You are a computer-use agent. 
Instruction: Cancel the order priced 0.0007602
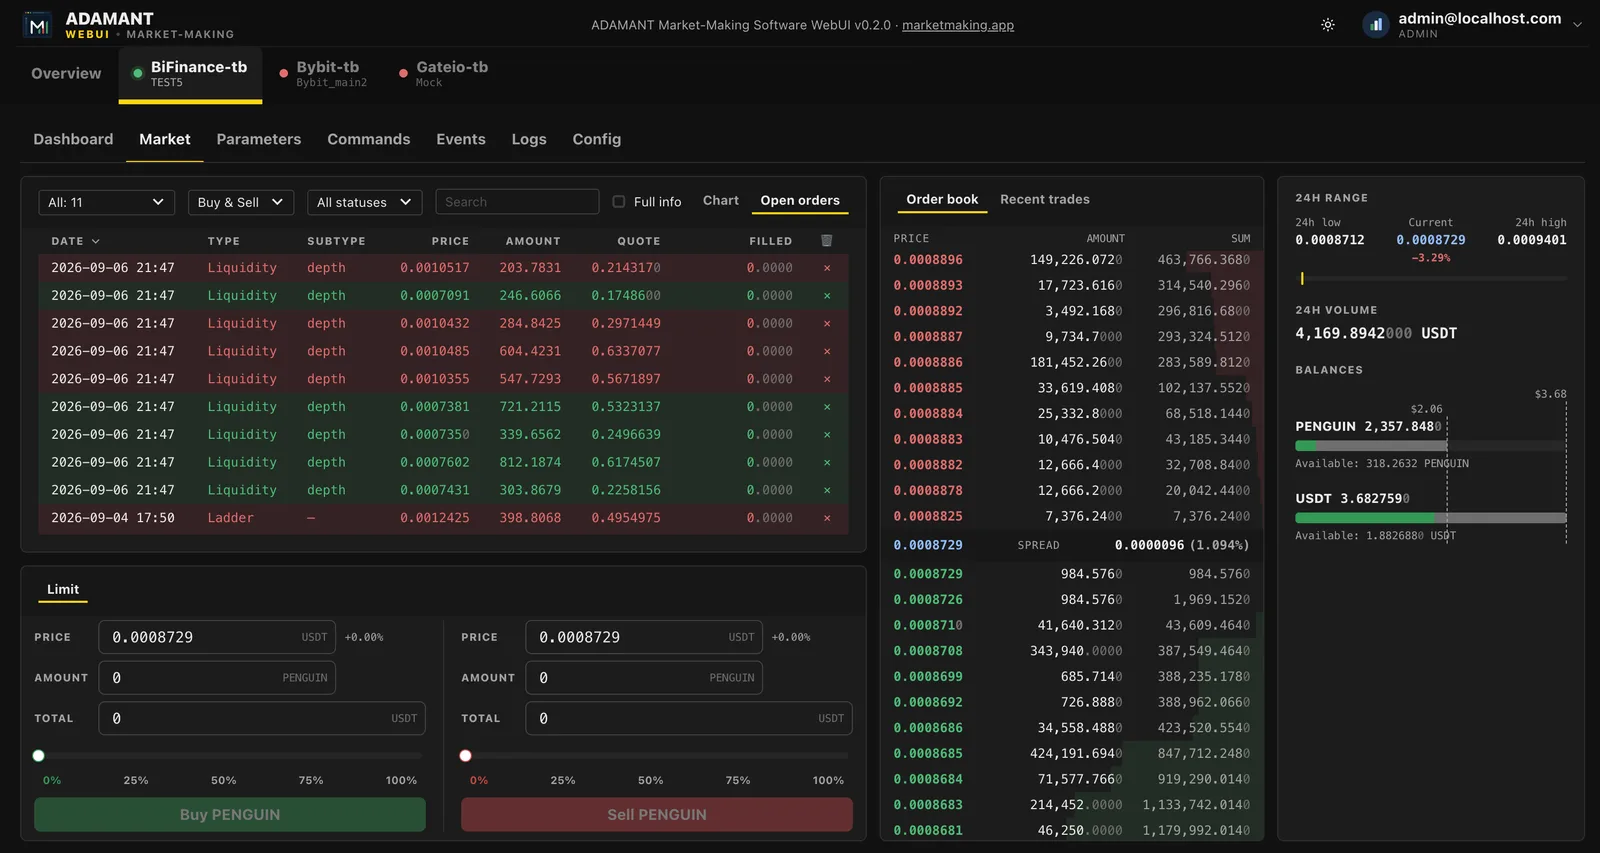[827, 463]
